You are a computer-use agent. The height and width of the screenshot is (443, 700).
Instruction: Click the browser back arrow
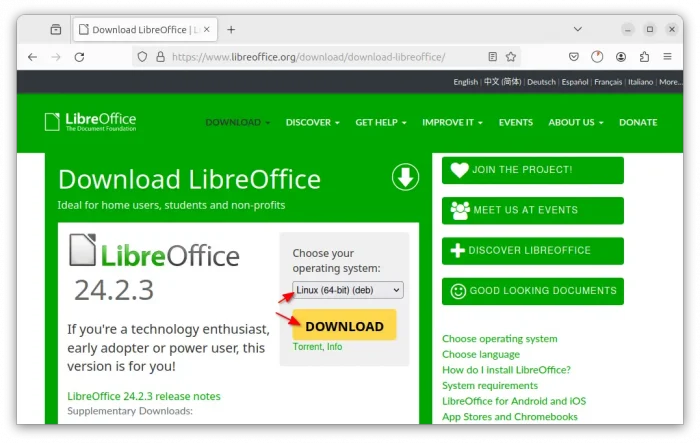(32, 57)
